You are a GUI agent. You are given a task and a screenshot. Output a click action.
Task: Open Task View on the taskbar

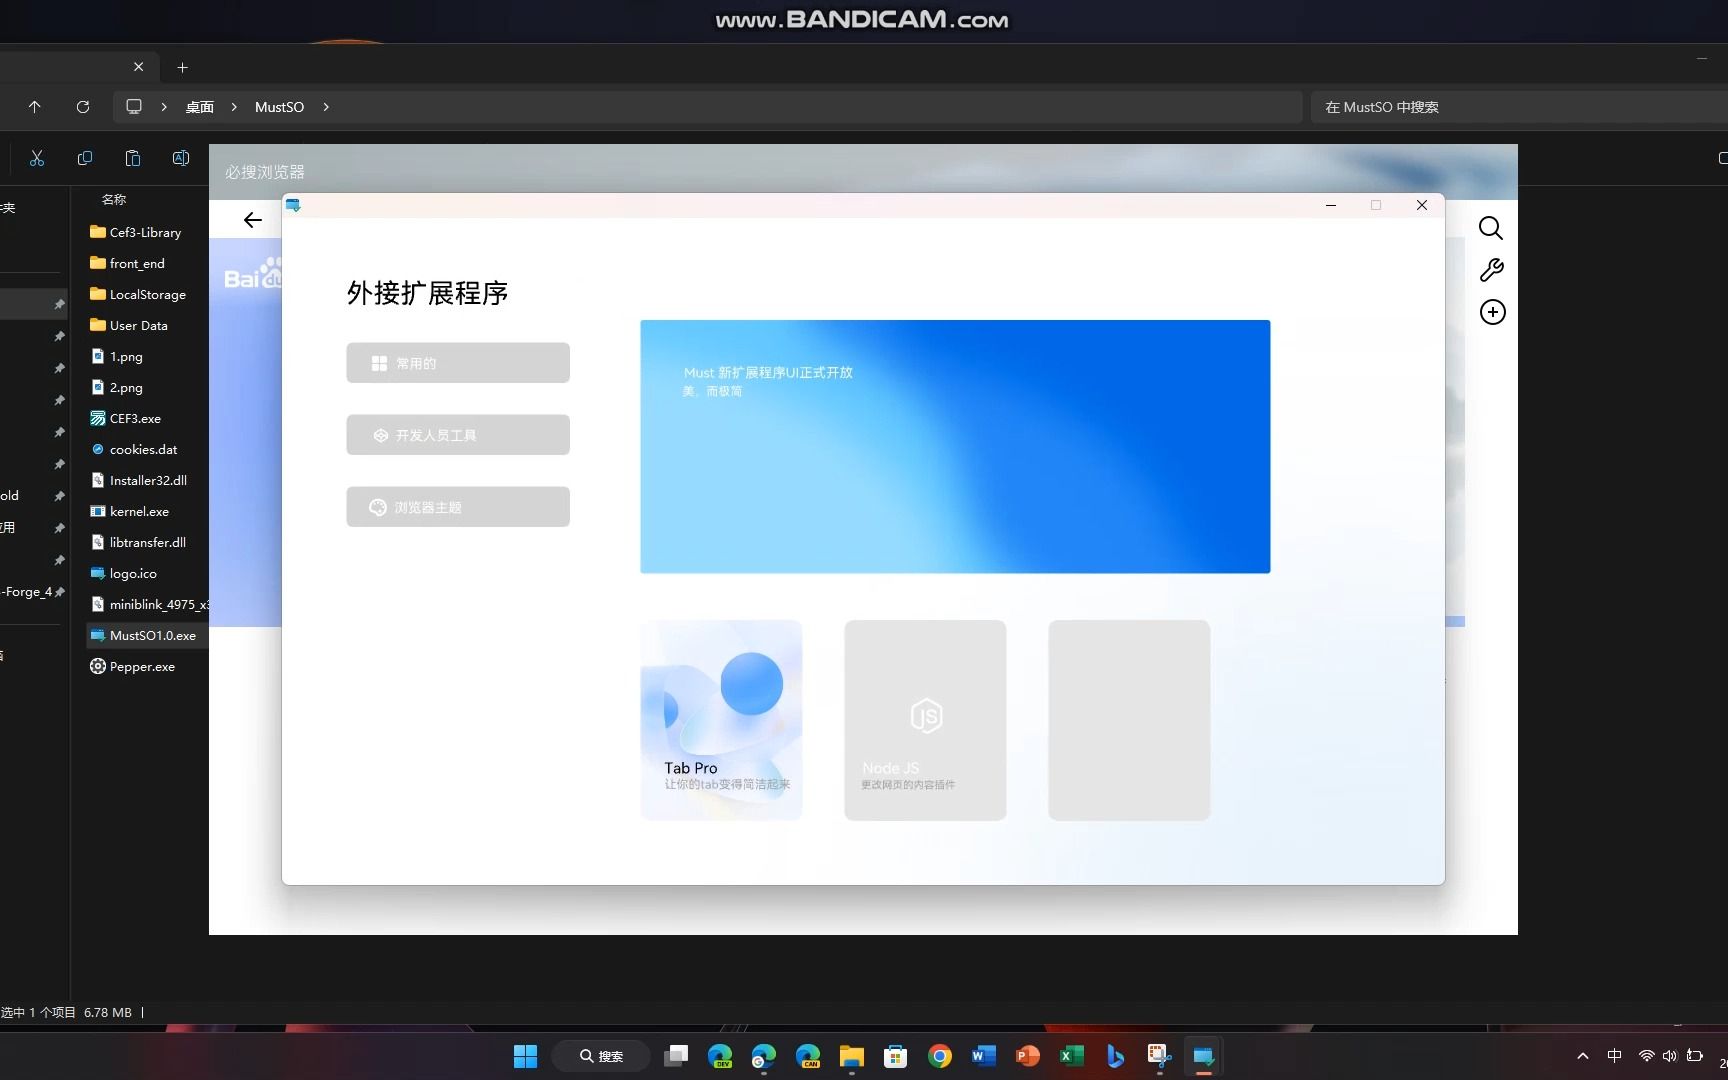676,1056
